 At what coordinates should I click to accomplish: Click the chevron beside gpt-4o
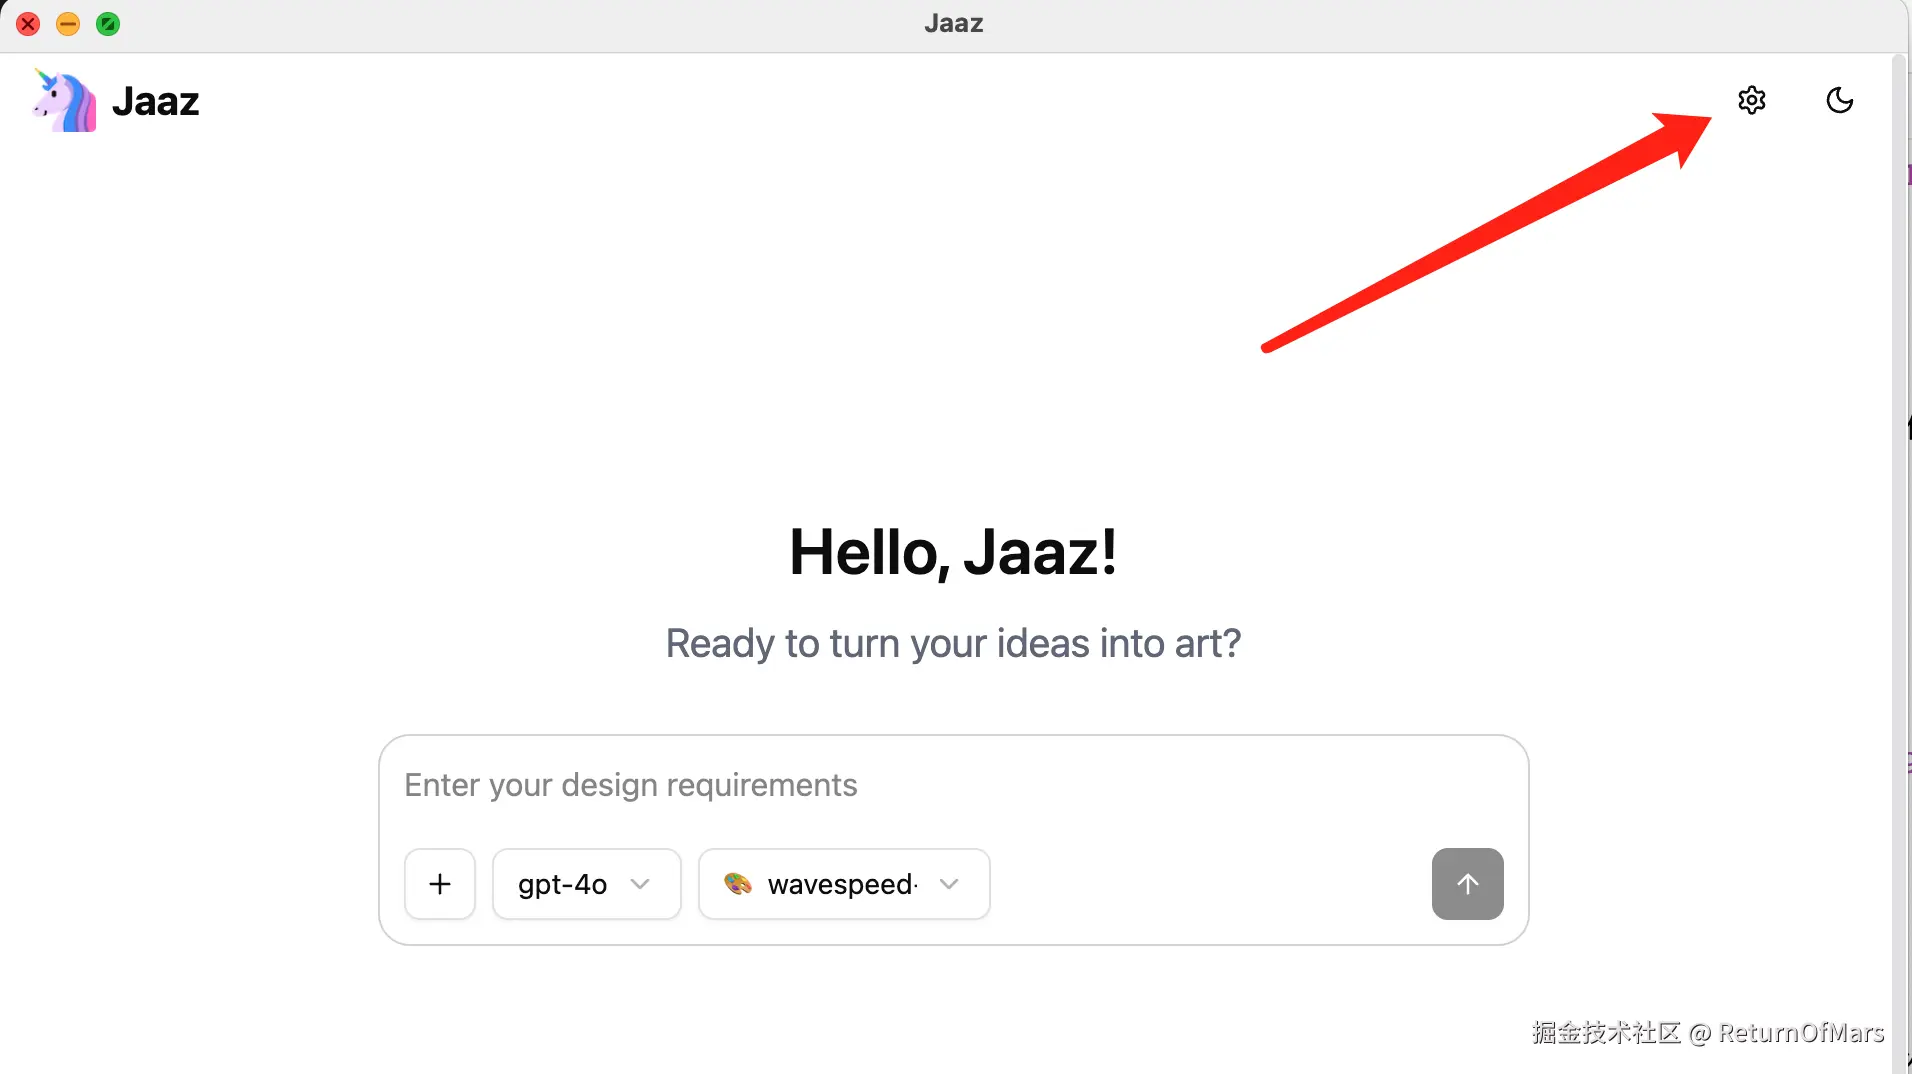tap(641, 884)
